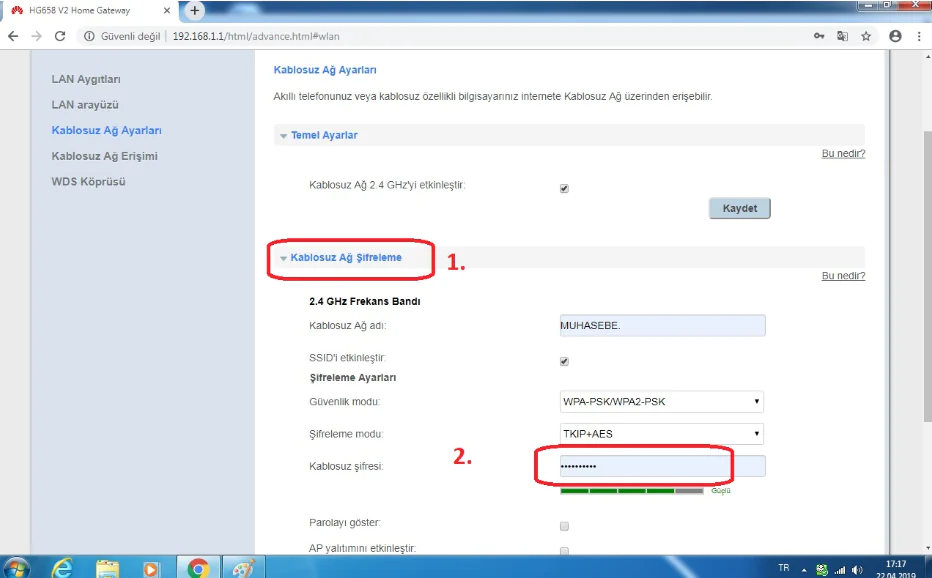Toggle AP yalıtımını etkinleştir checkbox
This screenshot has height=578, width=932.
pyautogui.click(x=564, y=551)
